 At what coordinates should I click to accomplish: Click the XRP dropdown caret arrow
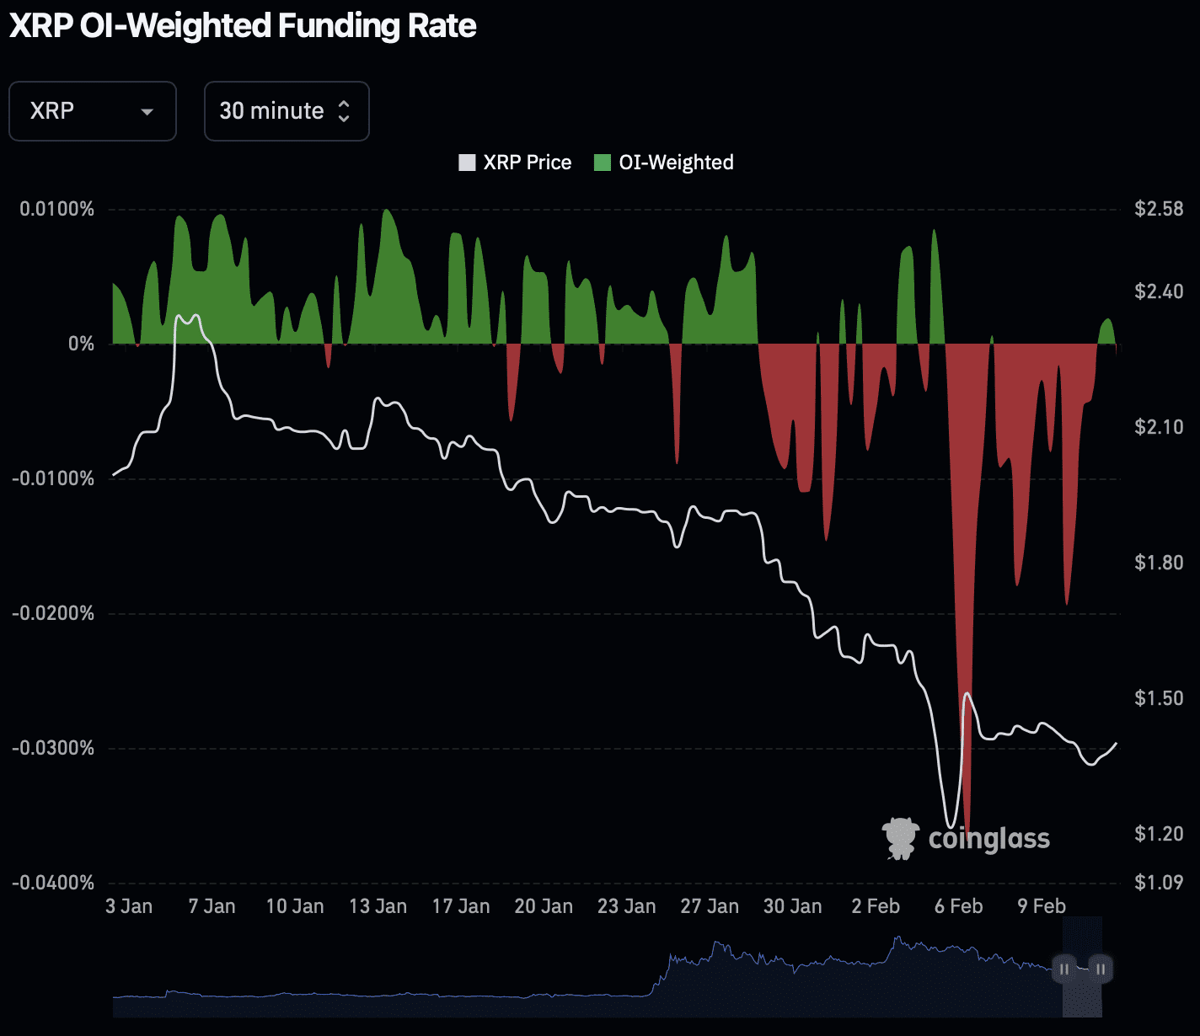point(147,111)
